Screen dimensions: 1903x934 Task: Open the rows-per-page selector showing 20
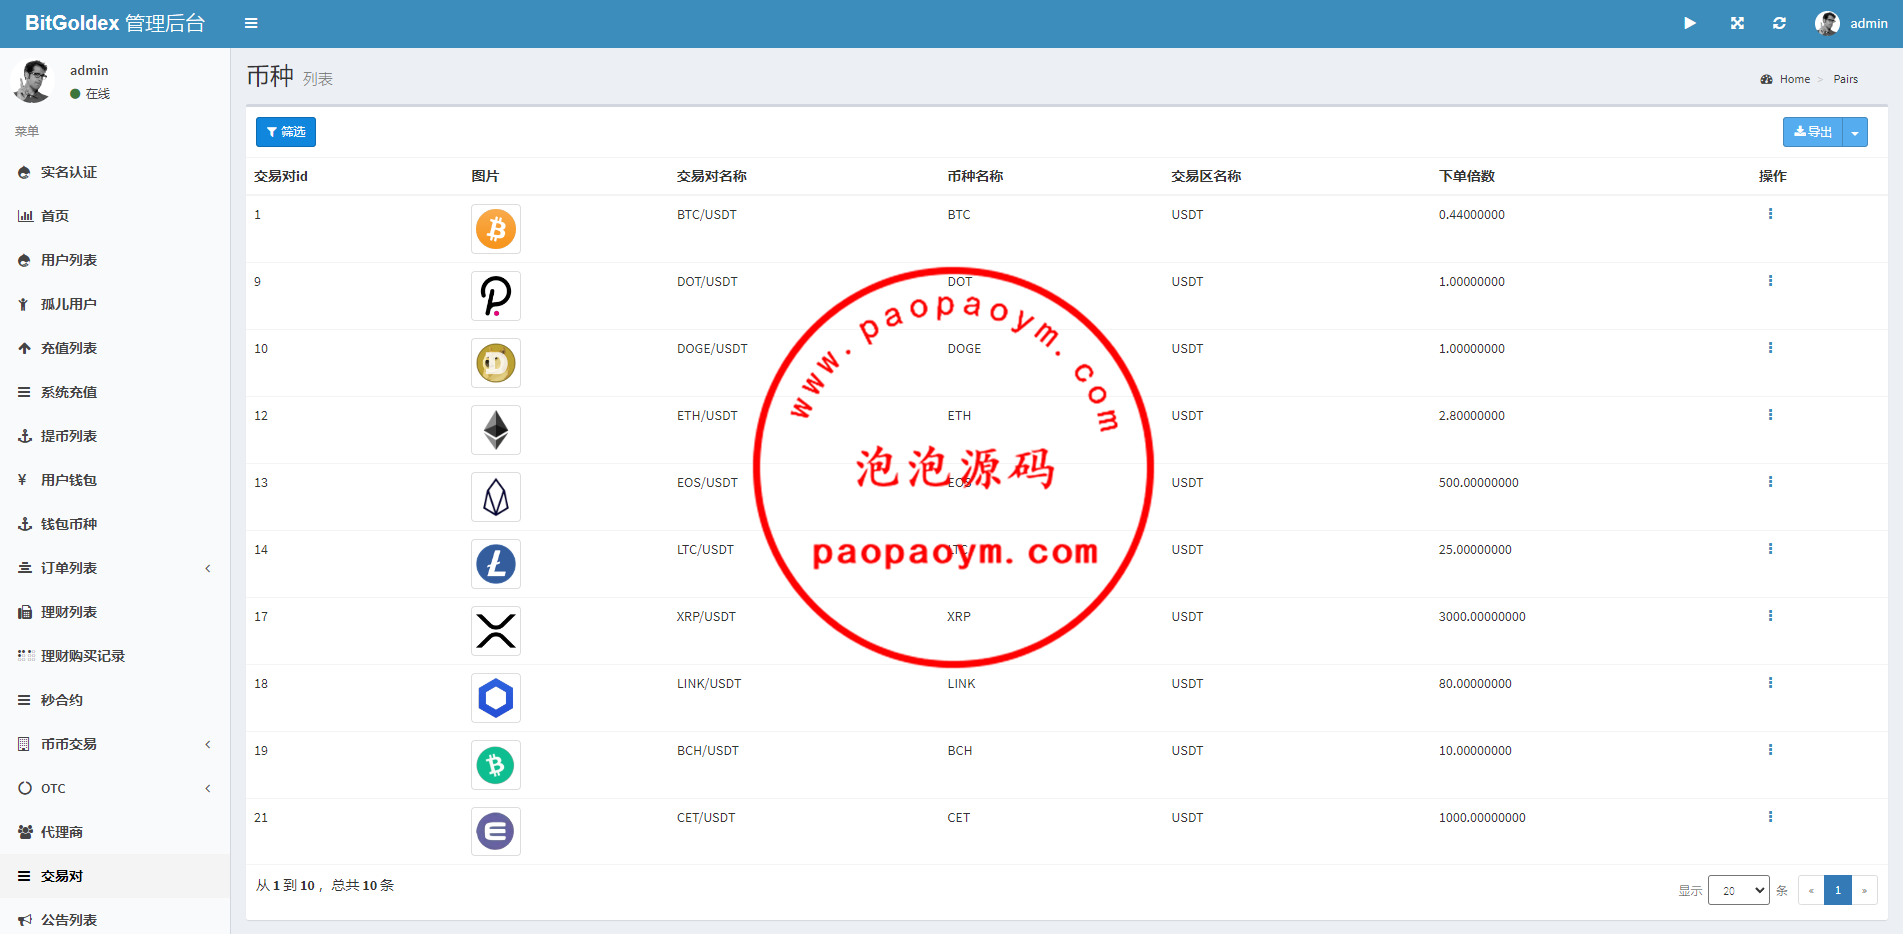tap(1738, 890)
